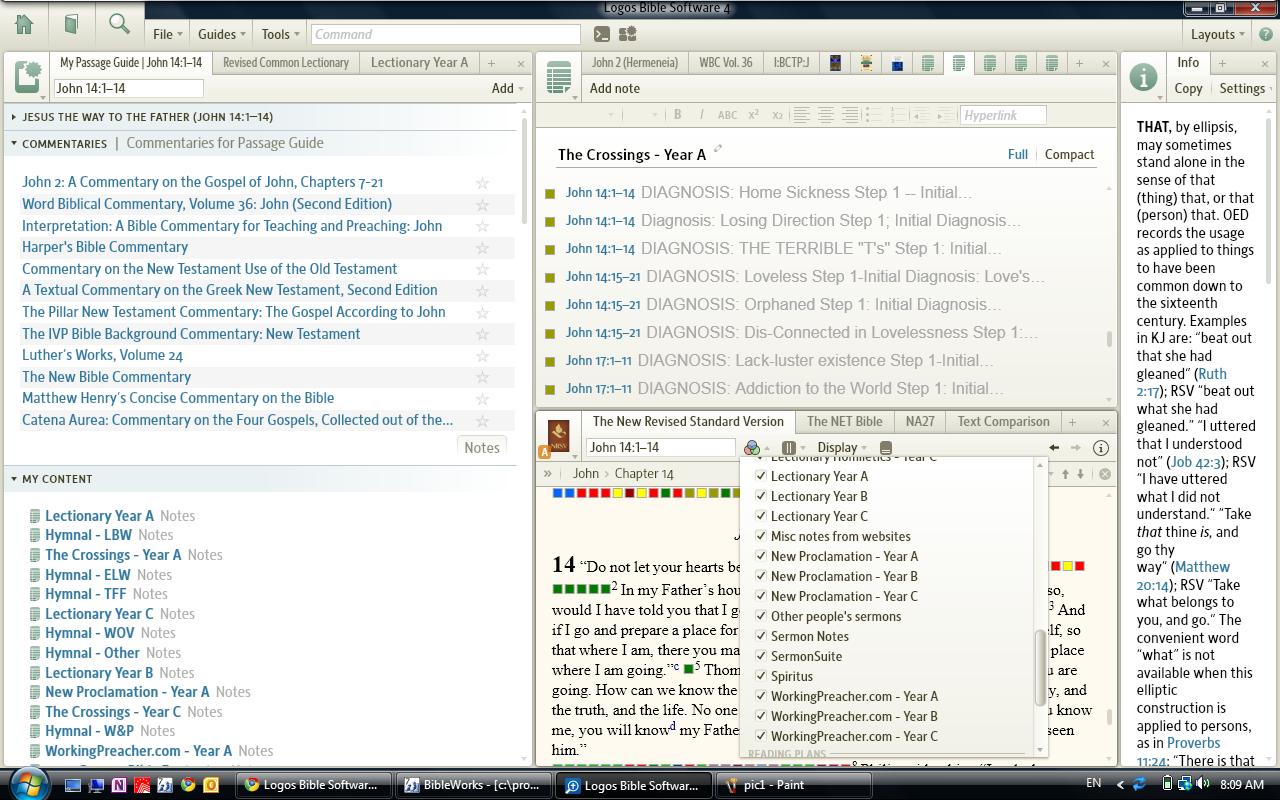Apply bold in the notes toolbar
Screen dimensions: 1280x800
678,115
